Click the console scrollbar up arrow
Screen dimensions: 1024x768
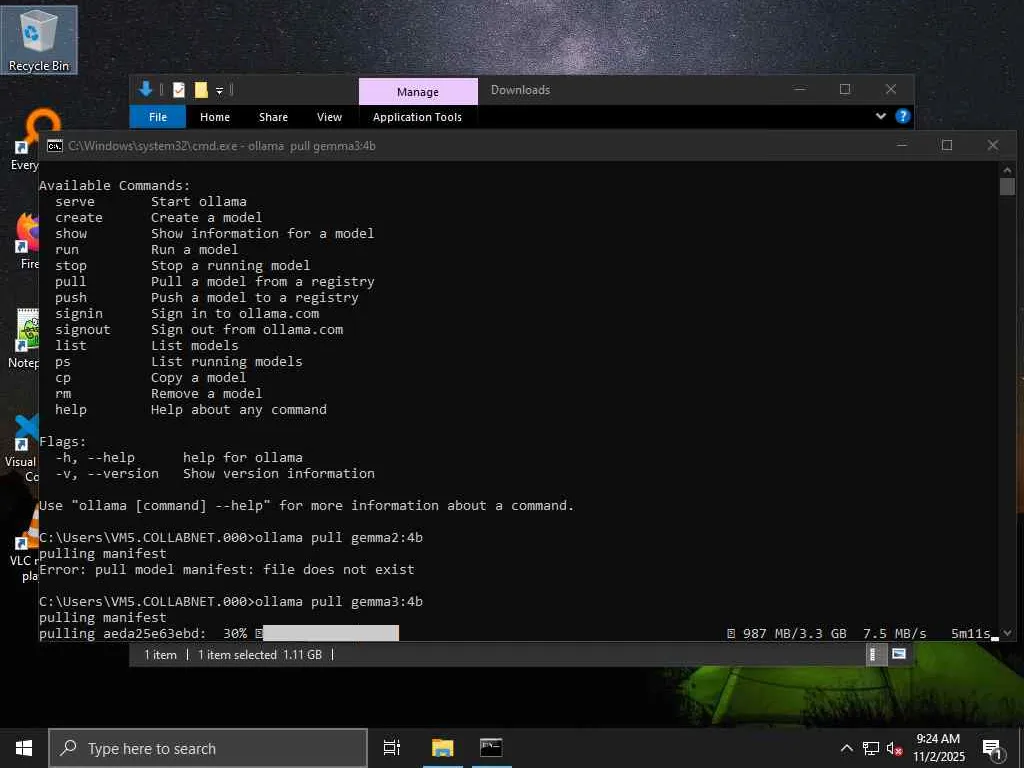click(x=1007, y=170)
